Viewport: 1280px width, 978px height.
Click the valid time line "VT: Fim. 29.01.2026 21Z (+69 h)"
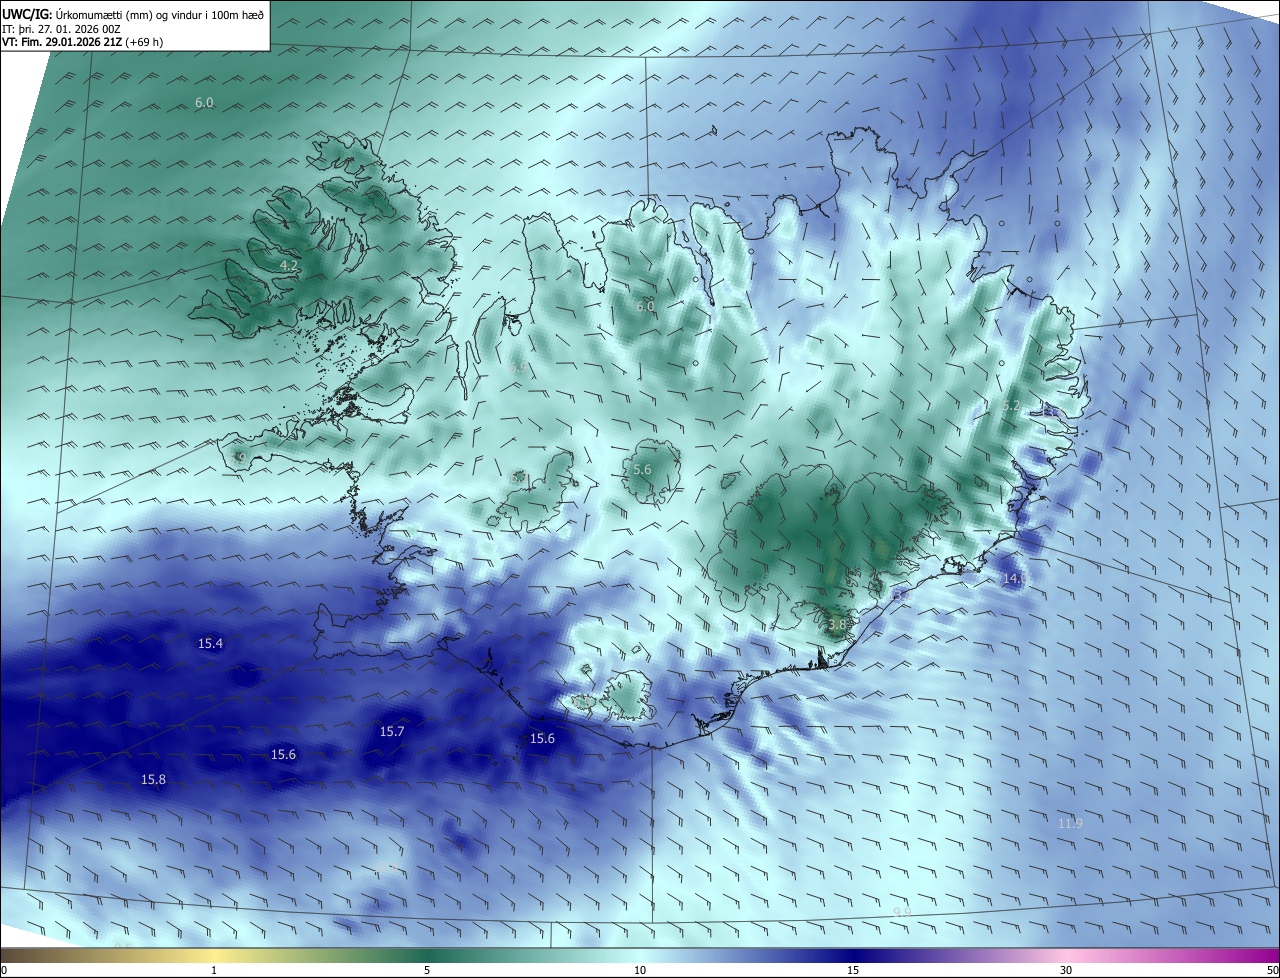[82, 42]
